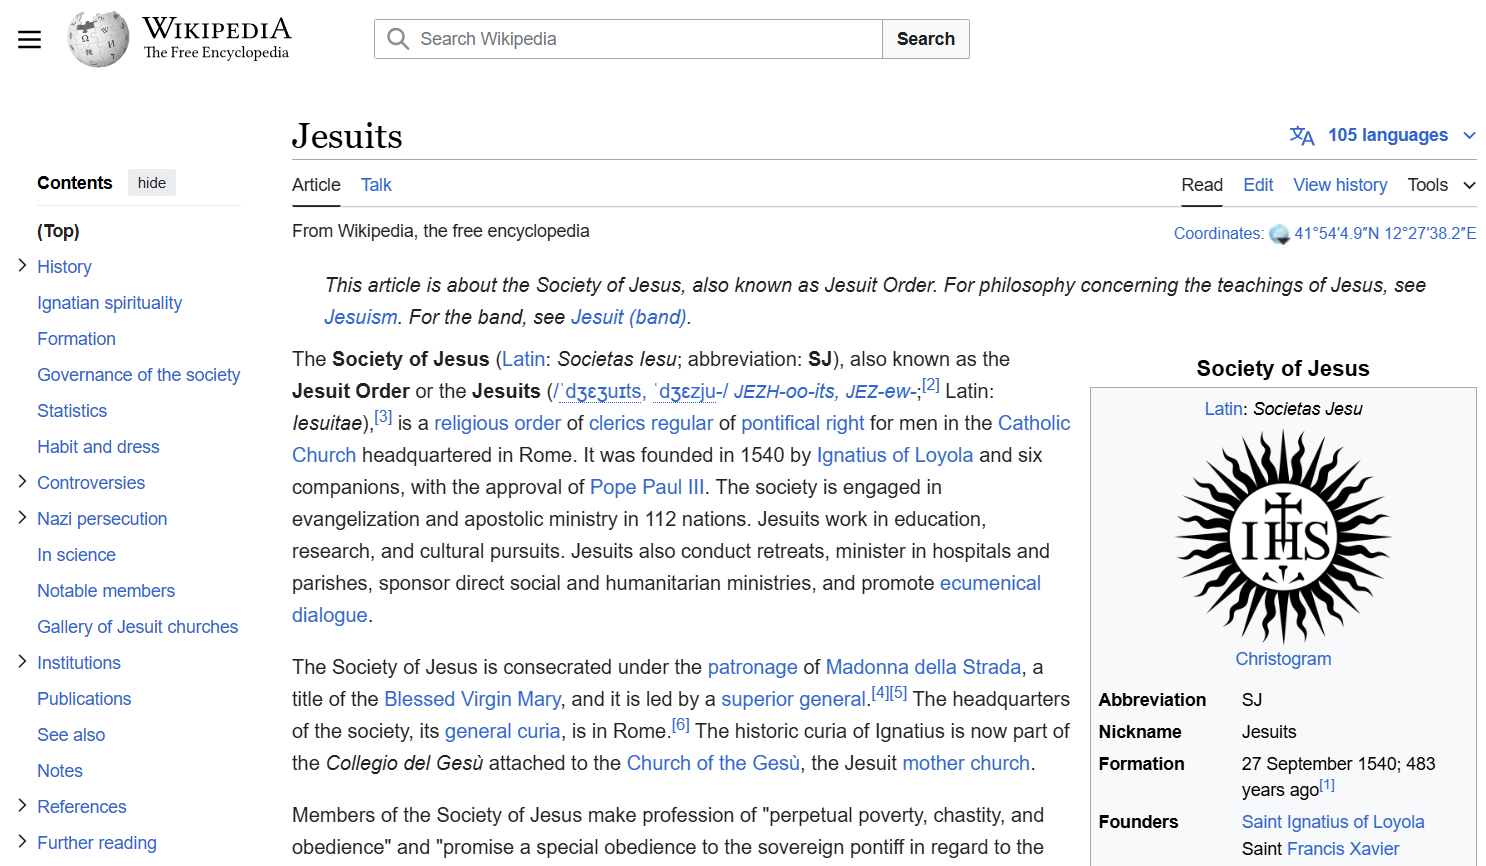Expand the Further reading section
This screenshot has height=866, width=1486.
(22, 841)
